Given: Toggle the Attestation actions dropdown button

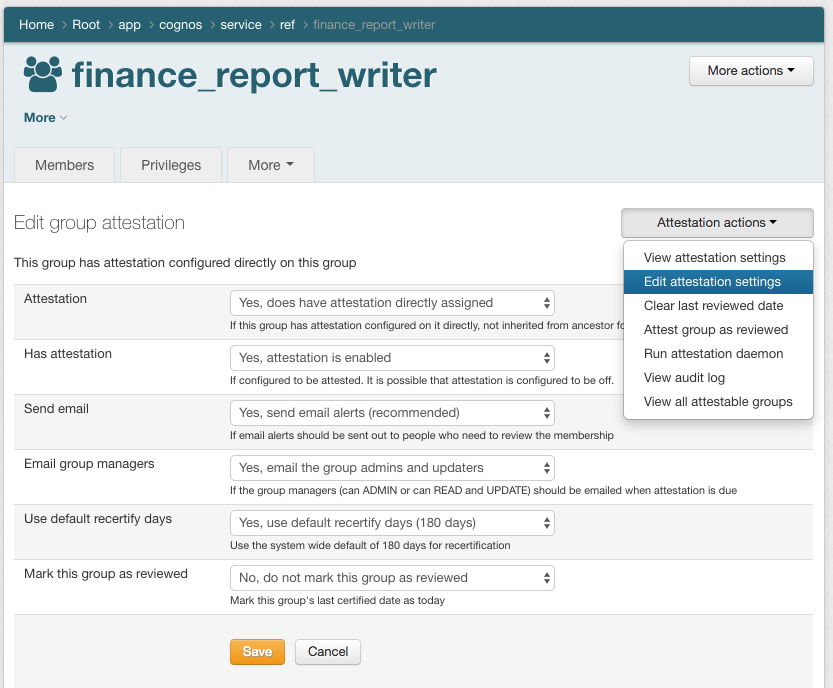Looking at the screenshot, I should click(716, 223).
